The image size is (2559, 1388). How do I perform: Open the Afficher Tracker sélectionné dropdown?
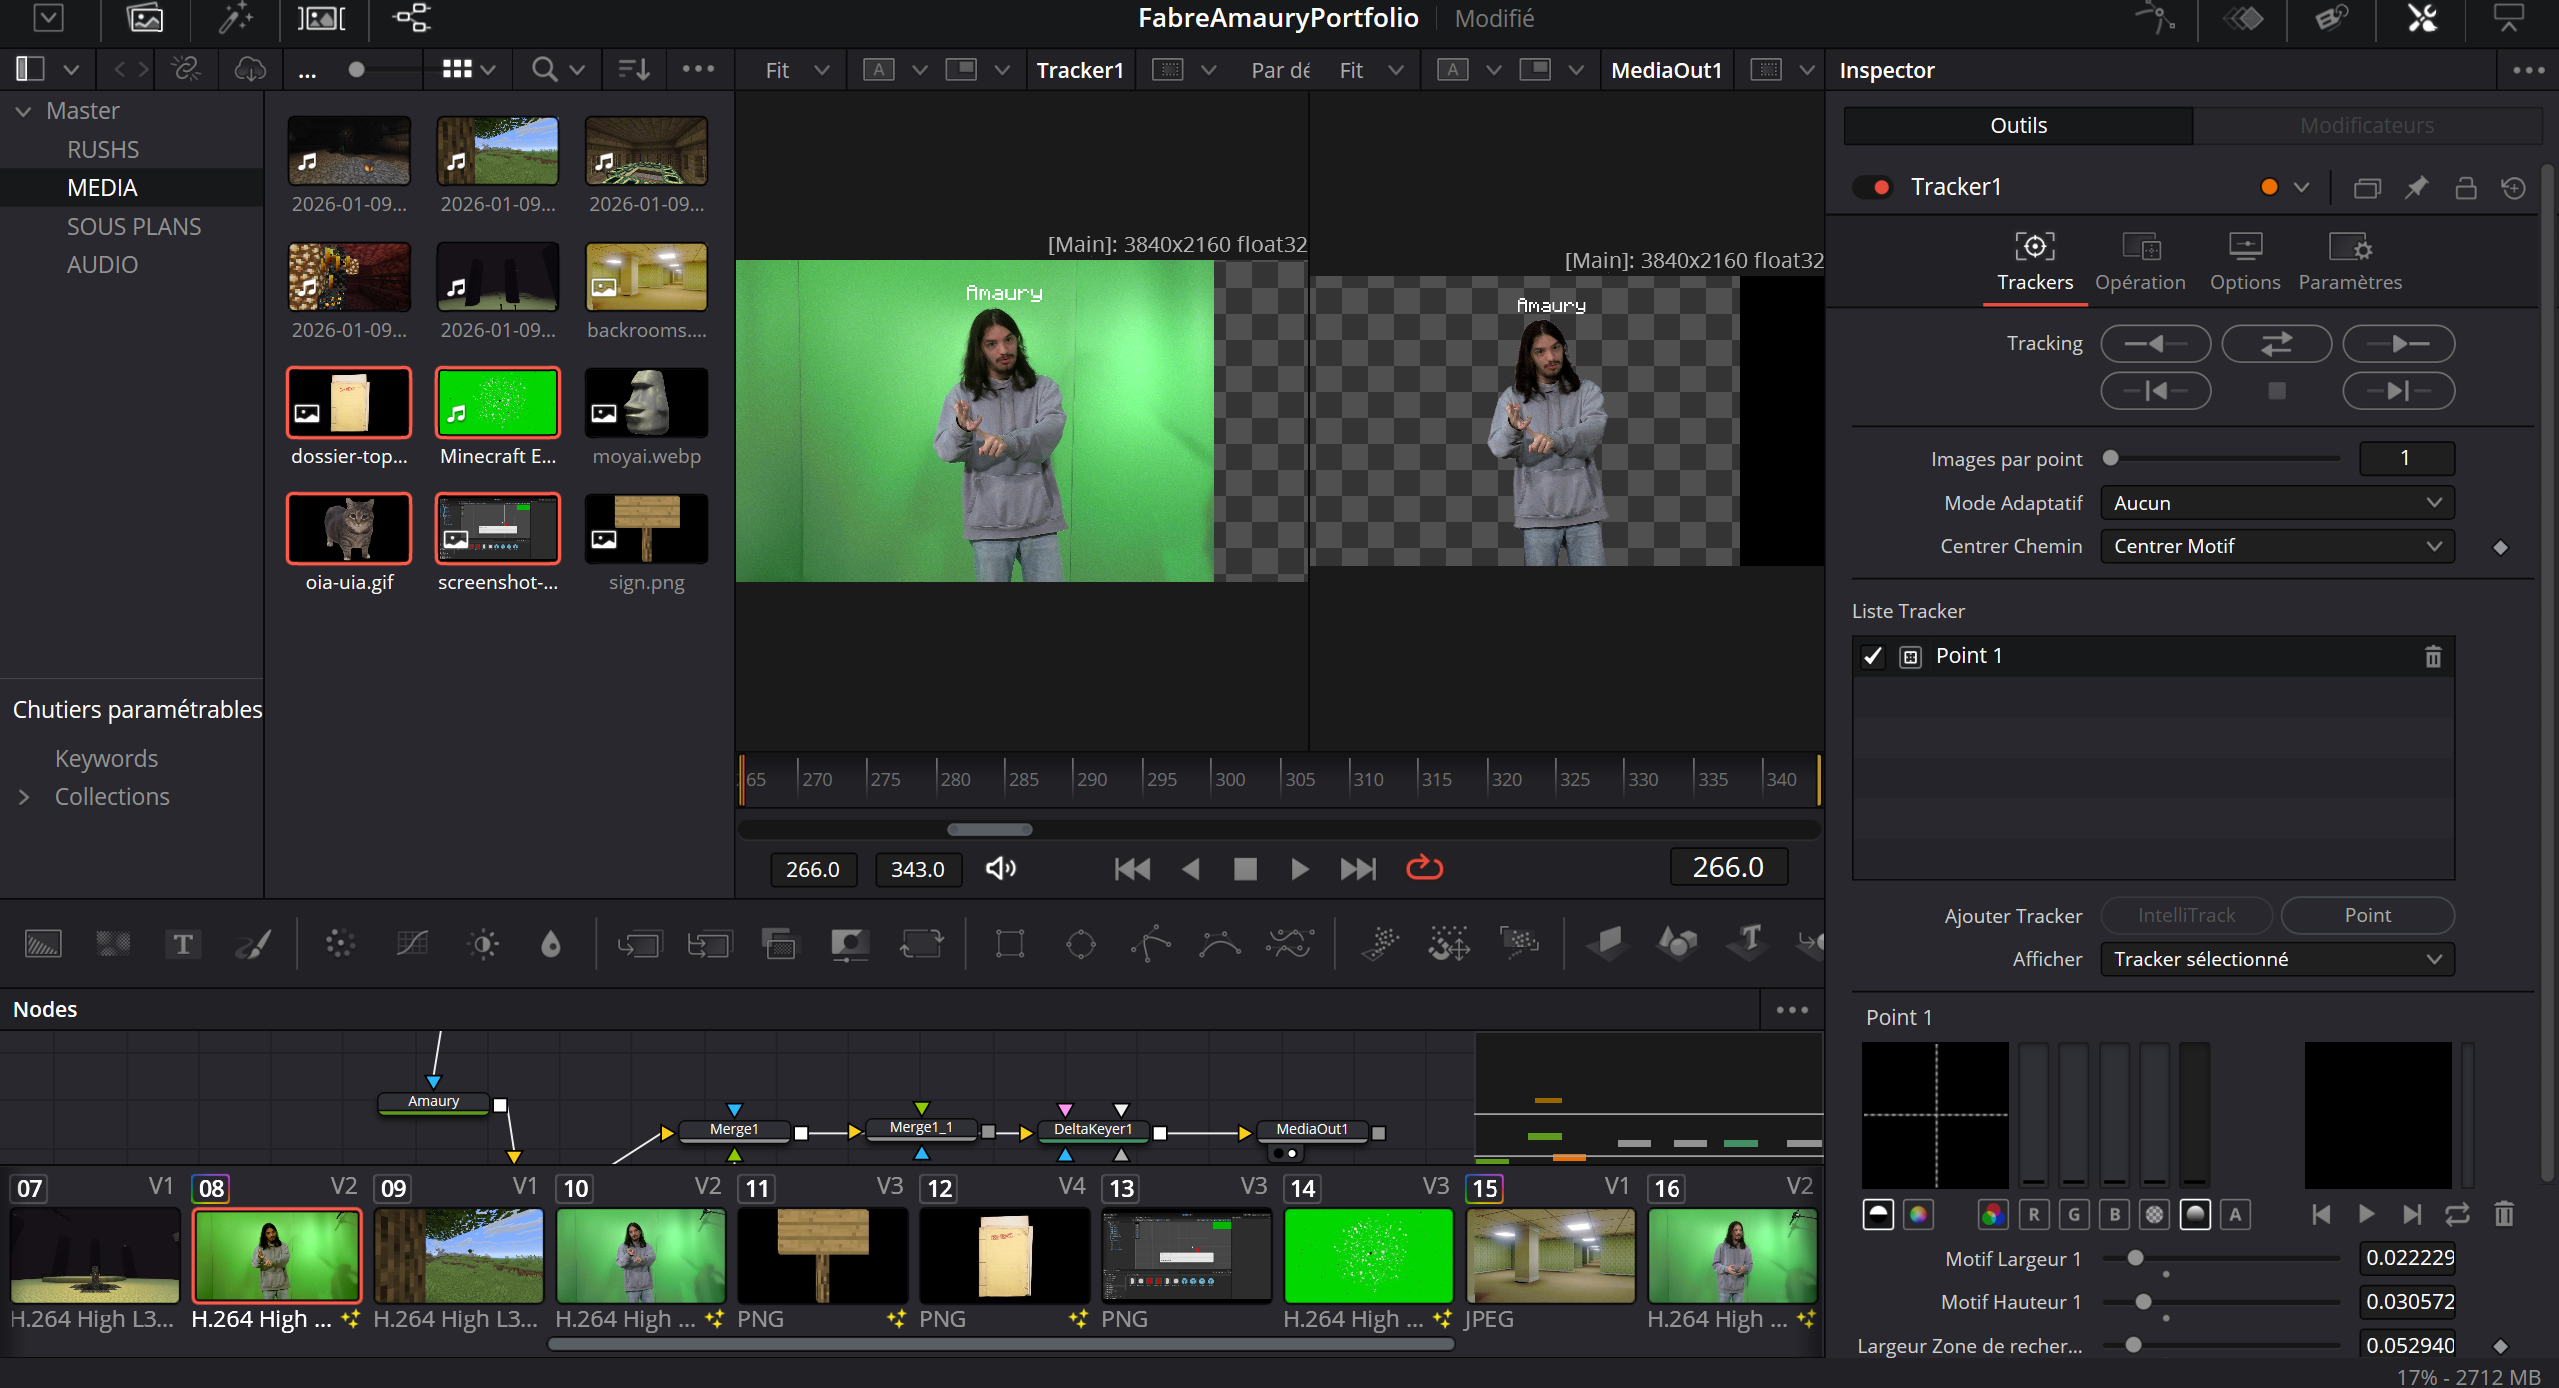(x=2276, y=959)
